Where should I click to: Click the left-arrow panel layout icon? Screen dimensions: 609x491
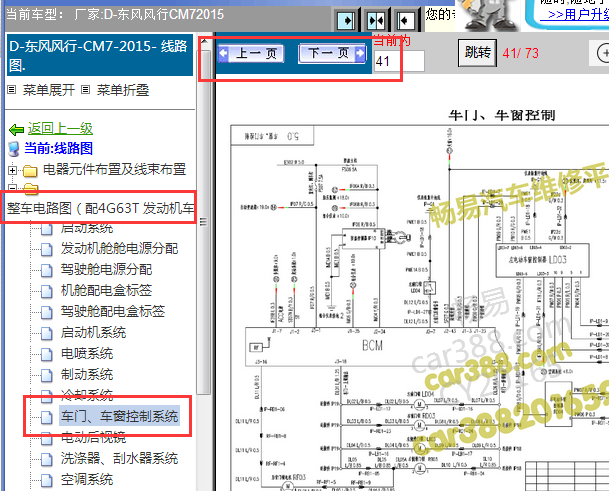coord(405,20)
